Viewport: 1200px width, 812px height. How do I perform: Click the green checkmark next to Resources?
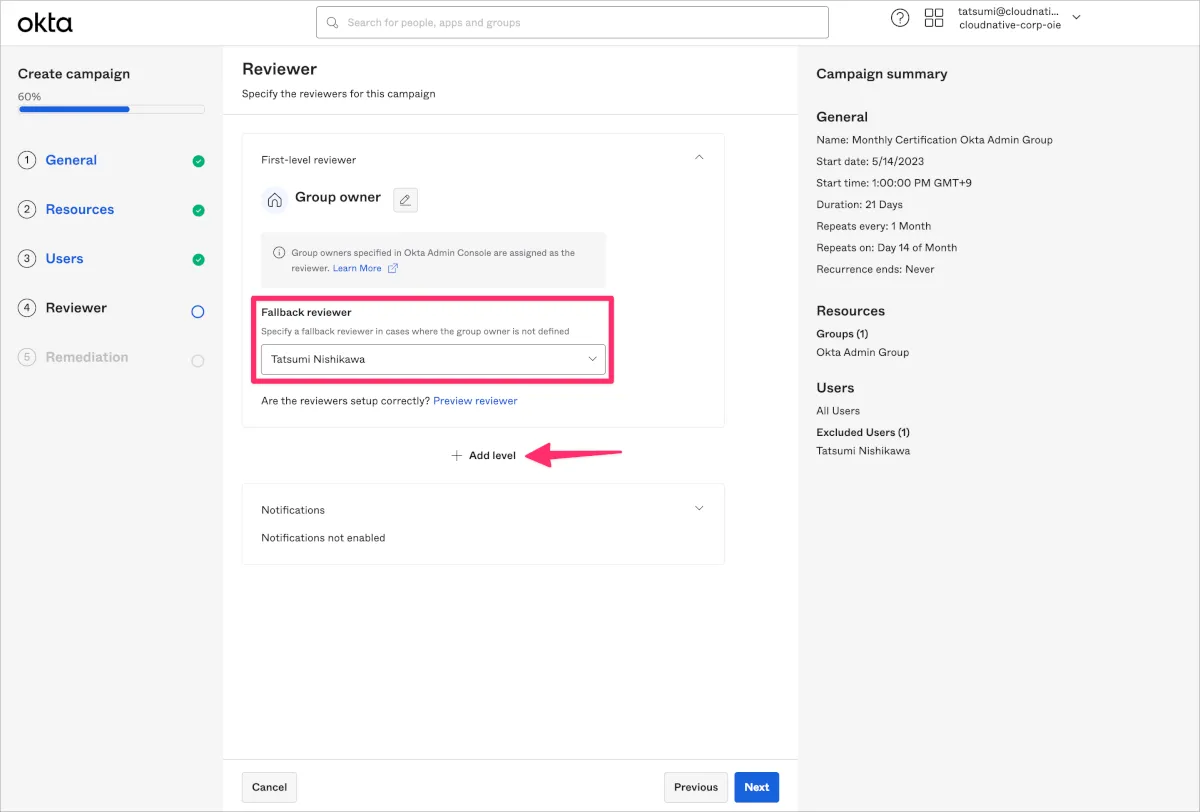point(198,210)
